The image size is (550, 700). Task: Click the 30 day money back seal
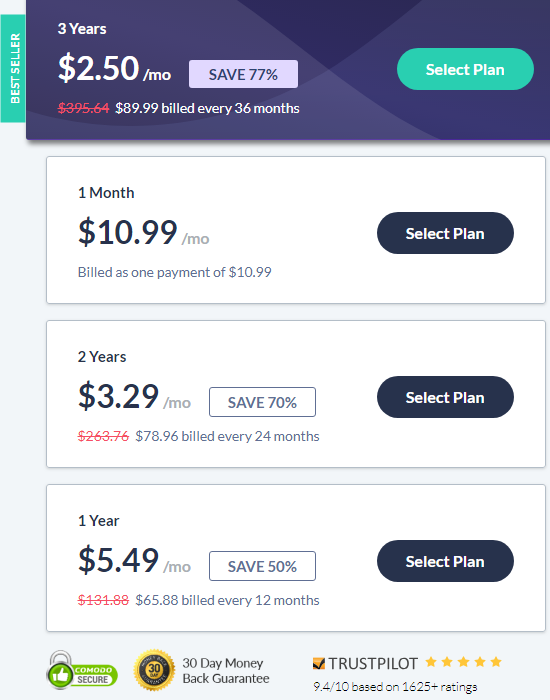point(154,670)
